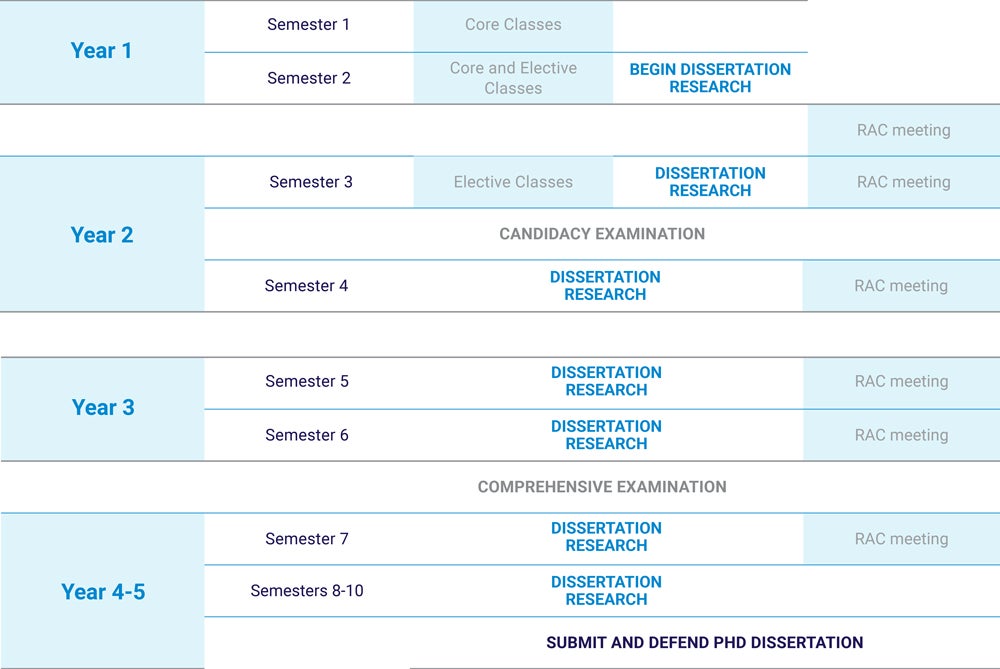Click the Core and Elective Classes cell
This screenshot has width=1000, height=669.
click(513, 78)
